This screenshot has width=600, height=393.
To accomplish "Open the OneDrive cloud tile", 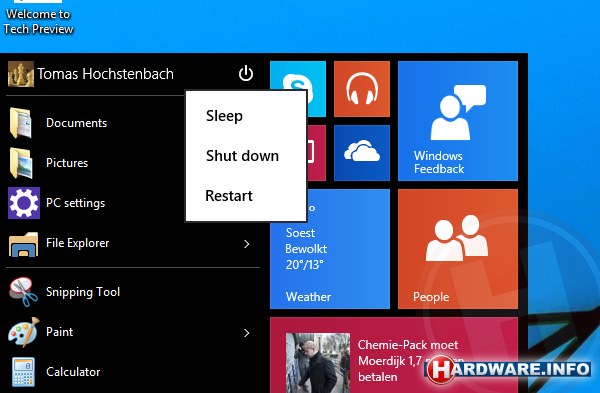I will pyautogui.click(x=362, y=153).
